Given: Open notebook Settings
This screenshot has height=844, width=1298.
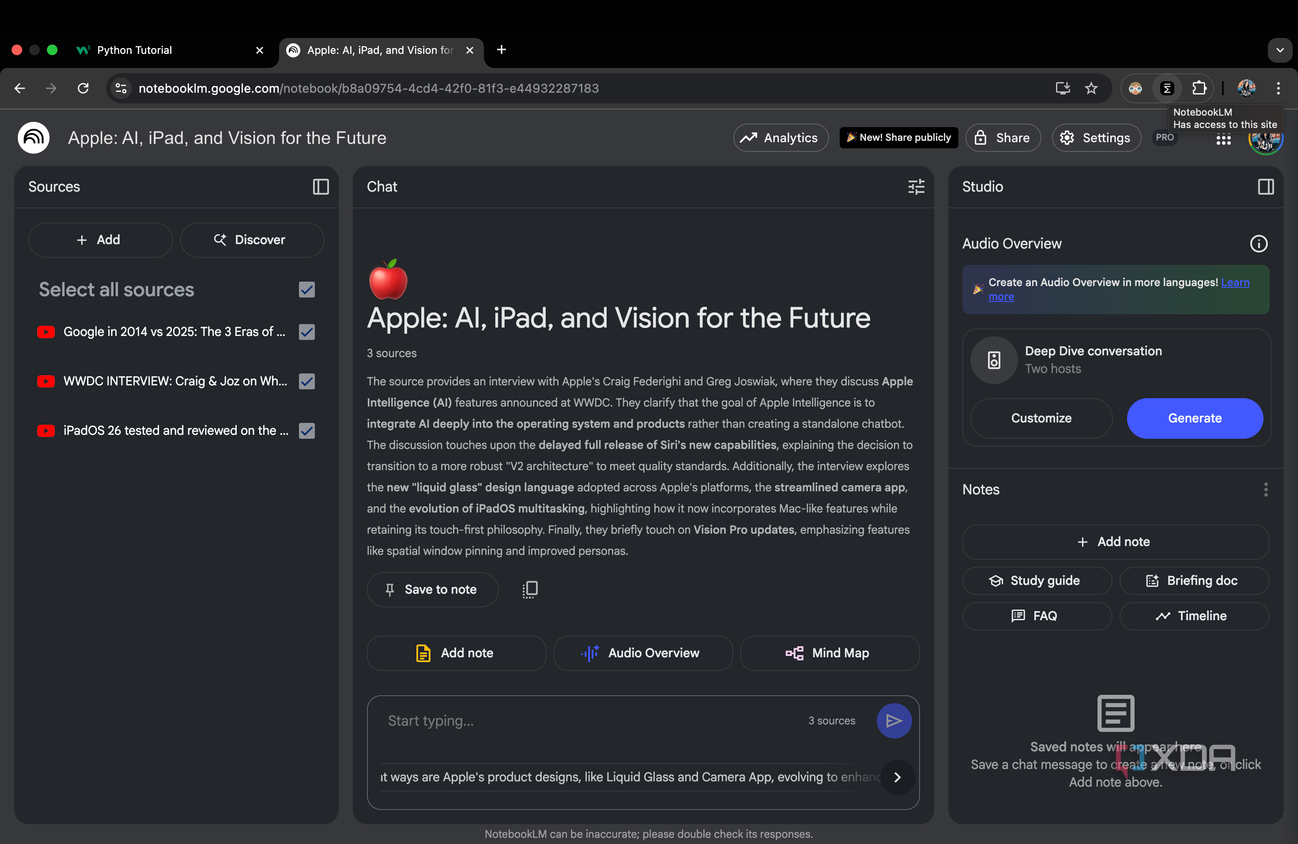Looking at the screenshot, I should pyautogui.click(x=1095, y=138).
